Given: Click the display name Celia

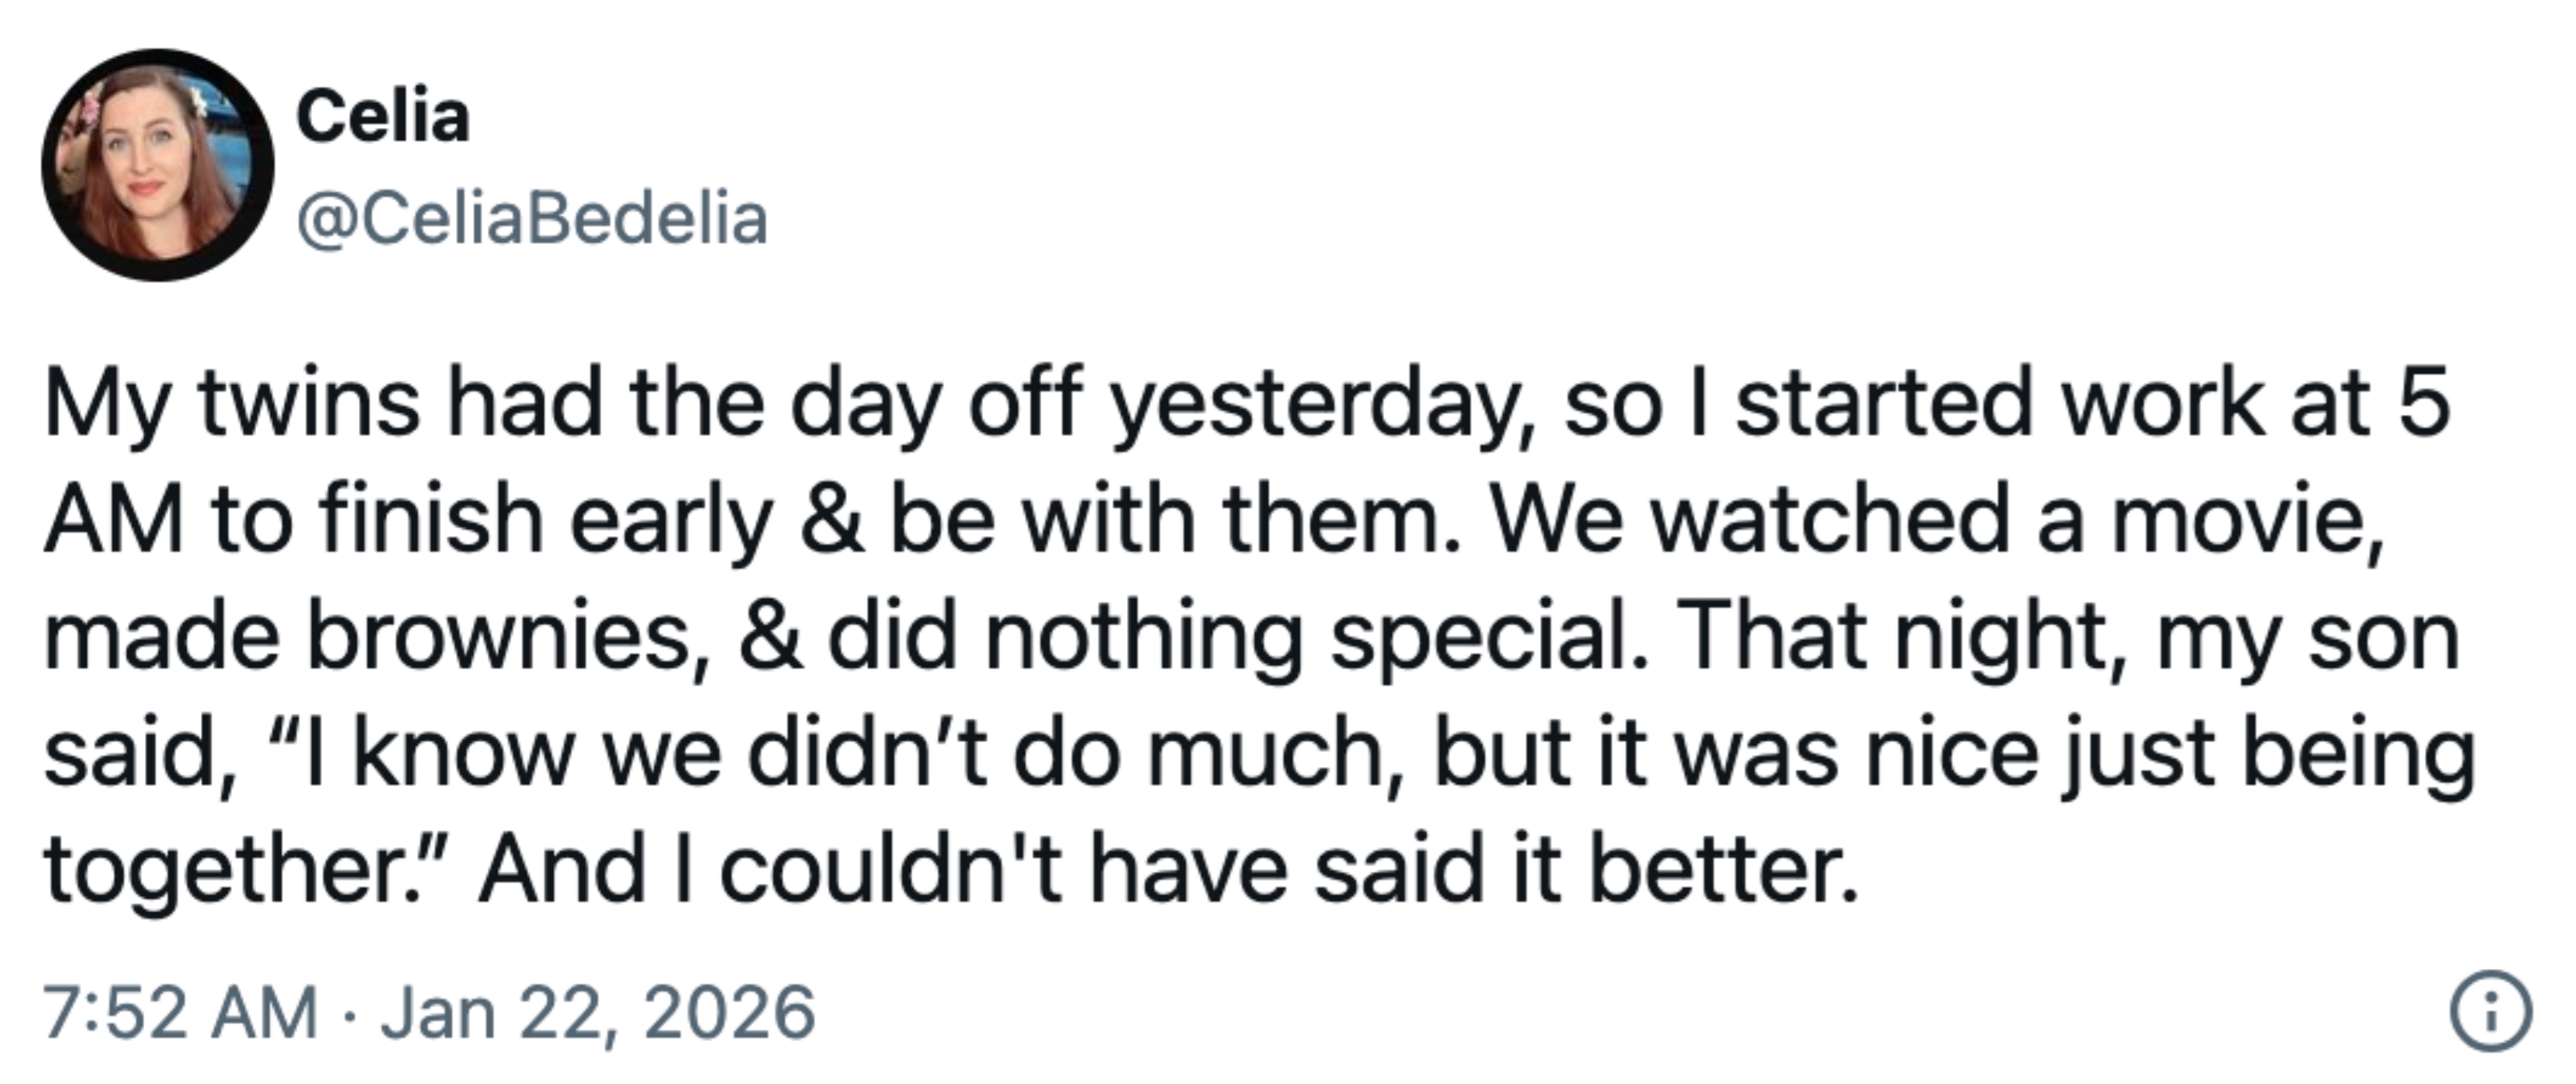Looking at the screenshot, I should point(383,117).
